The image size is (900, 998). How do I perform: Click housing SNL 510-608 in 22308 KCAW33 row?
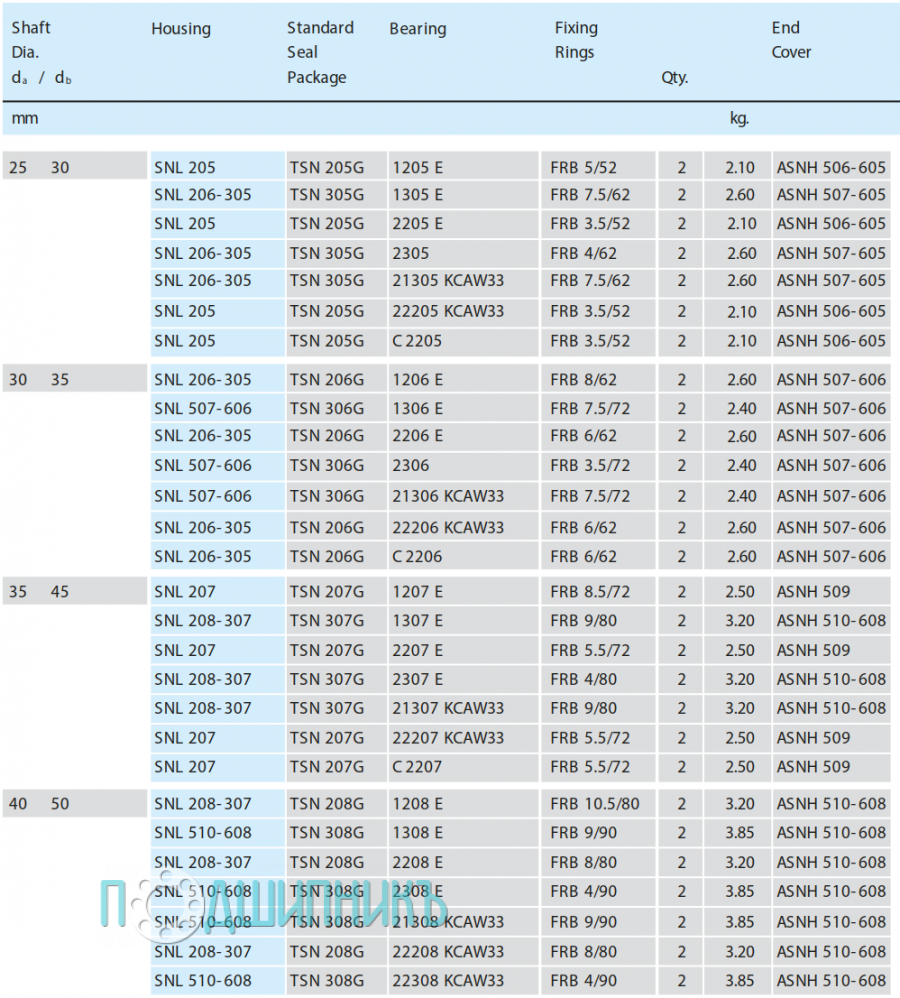click(202, 981)
